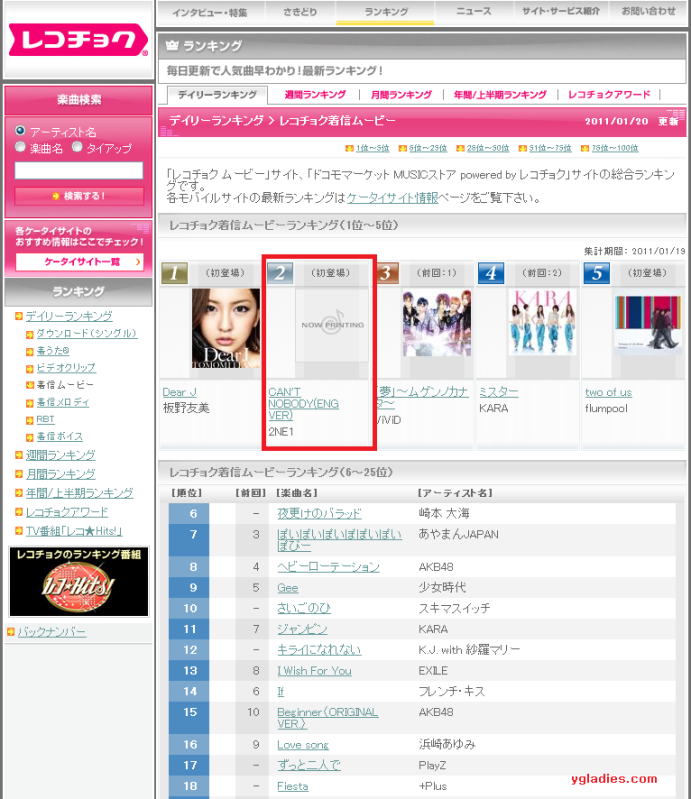The image size is (691, 799).
Task: Open sidebar 年間/上半期ランキング link
Action: click(x=79, y=493)
